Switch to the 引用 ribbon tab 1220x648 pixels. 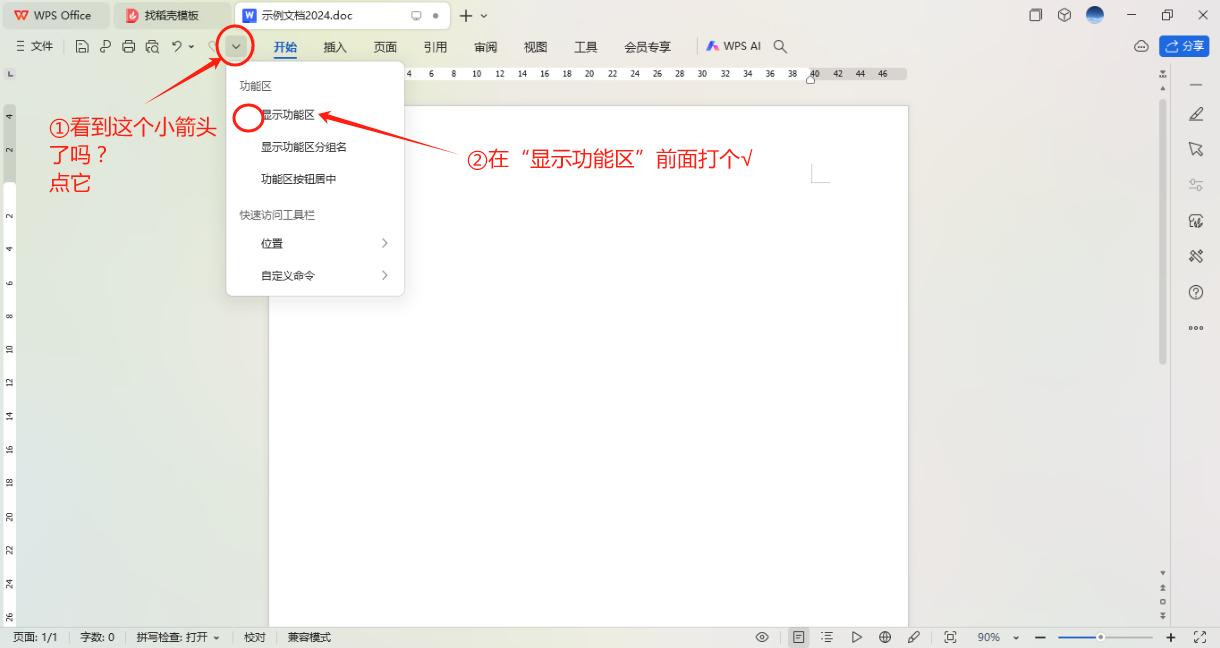[435, 47]
